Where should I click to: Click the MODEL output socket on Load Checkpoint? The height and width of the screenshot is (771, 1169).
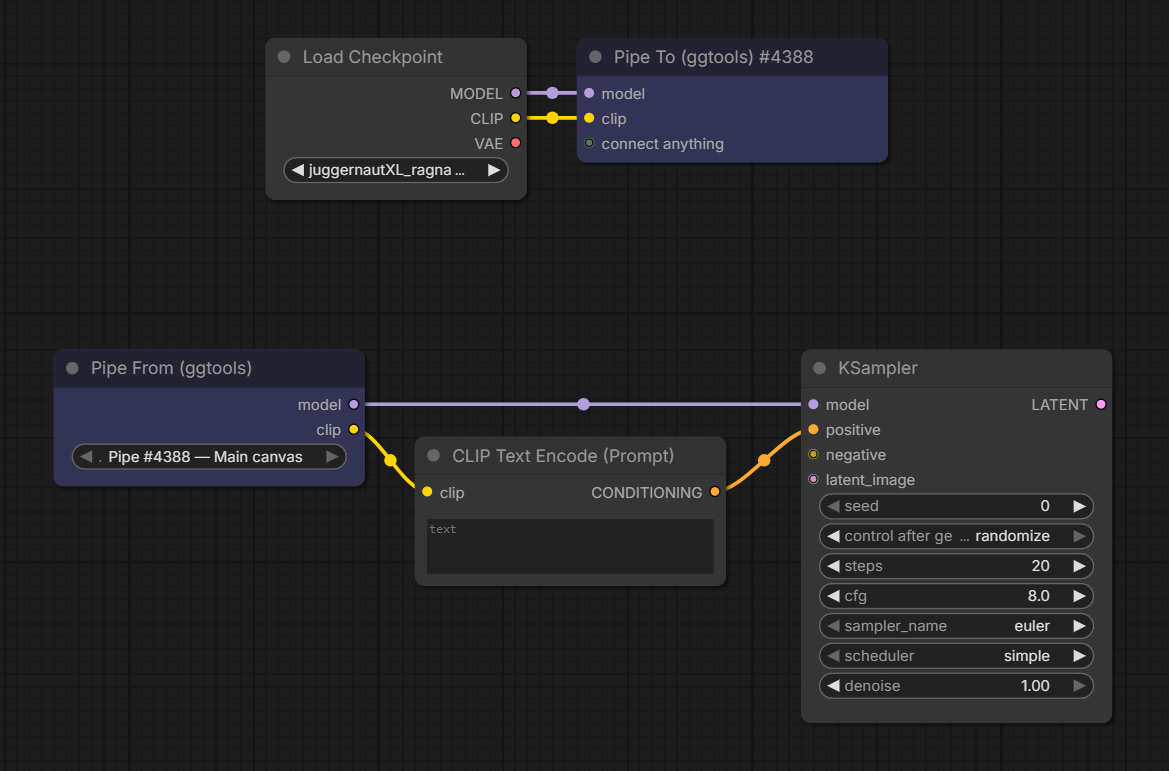tap(515, 93)
